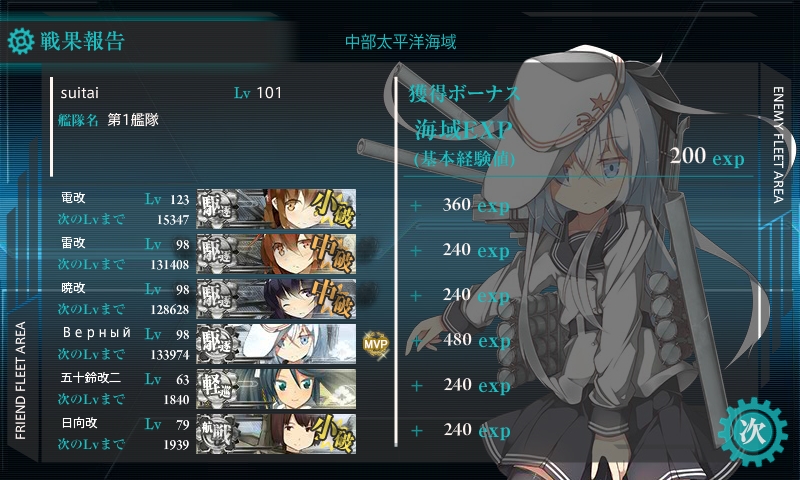Click the 軽巡 type emblem on 五十鈴改二
This screenshot has height=480, width=800.
217,389
